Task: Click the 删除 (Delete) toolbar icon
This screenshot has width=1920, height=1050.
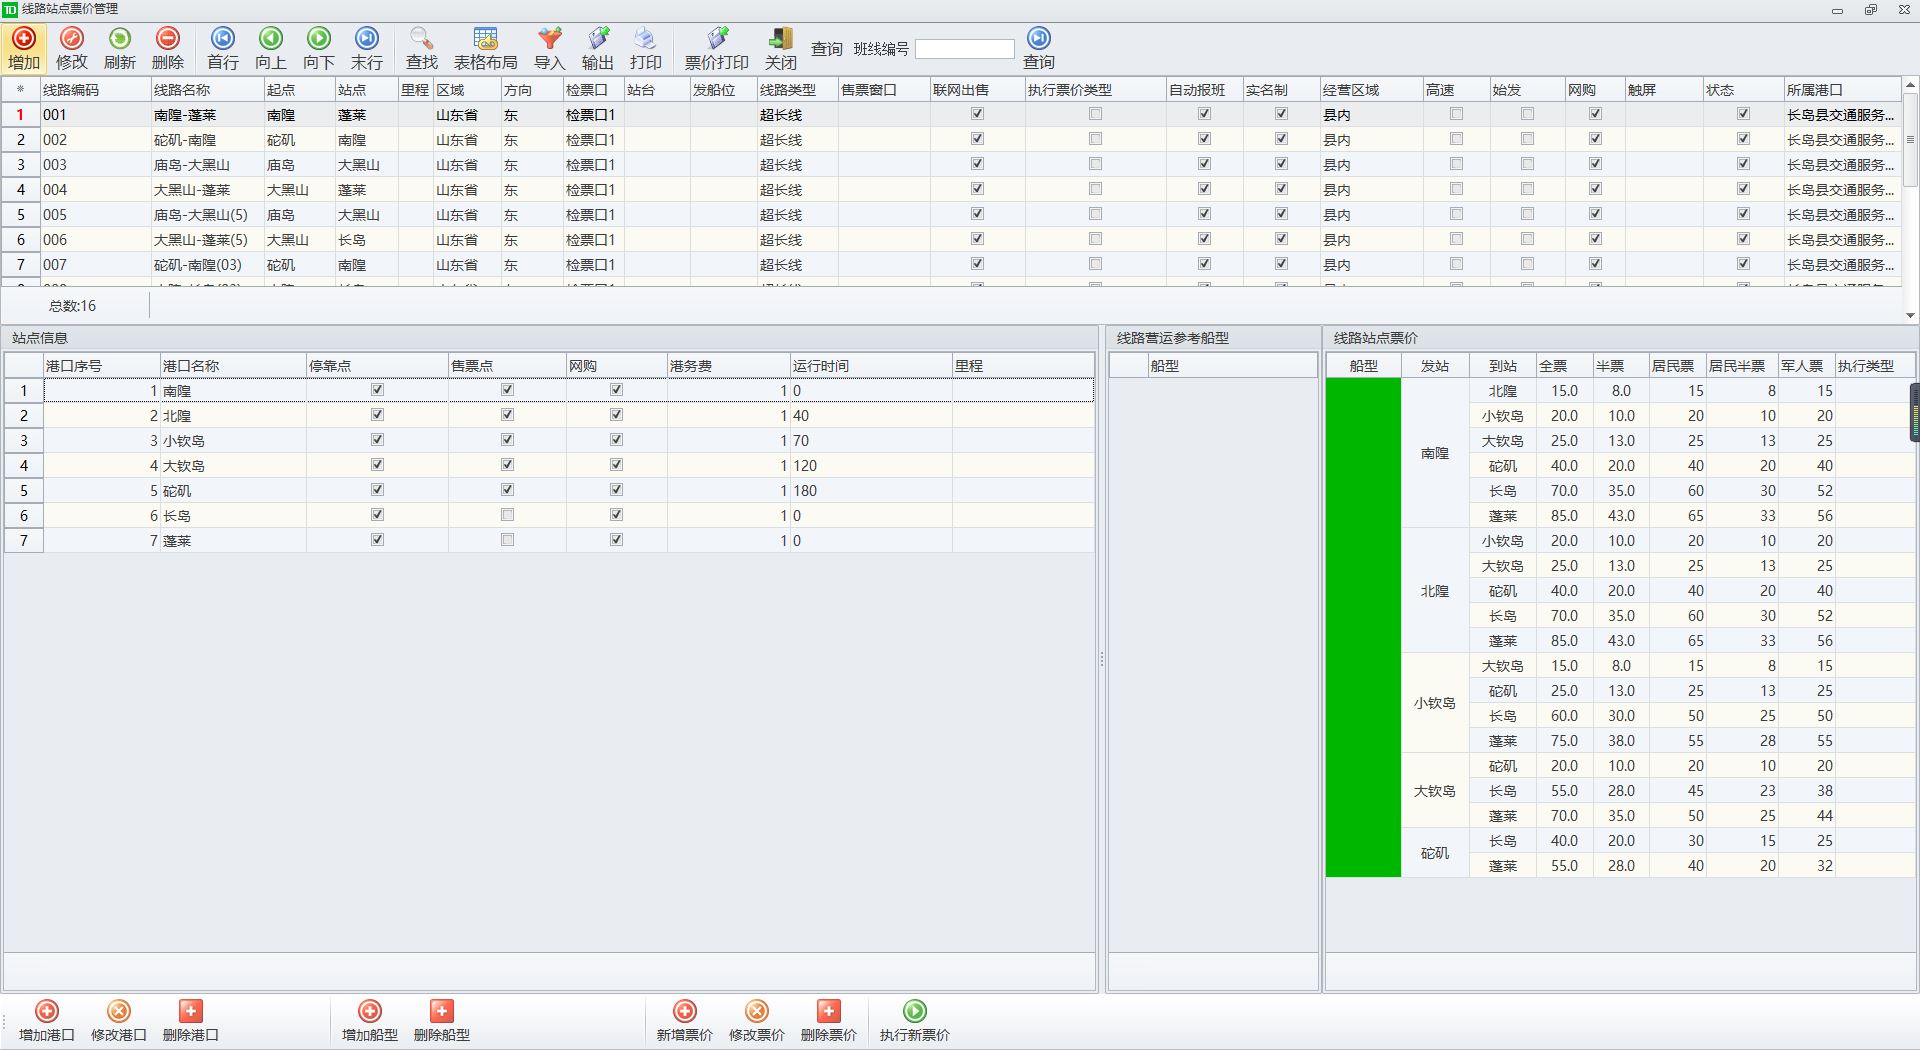Action: click(167, 40)
